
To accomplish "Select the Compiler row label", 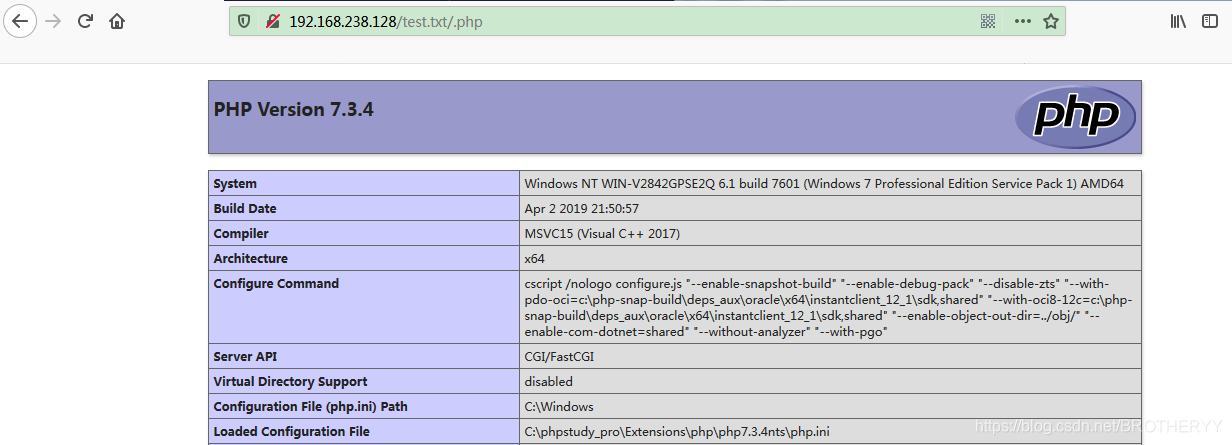I will pyautogui.click(x=241, y=234).
